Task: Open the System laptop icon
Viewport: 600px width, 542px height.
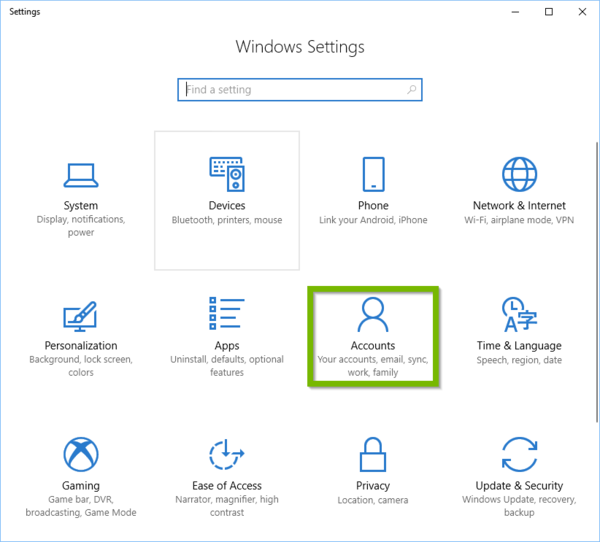Action: pos(81,175)
